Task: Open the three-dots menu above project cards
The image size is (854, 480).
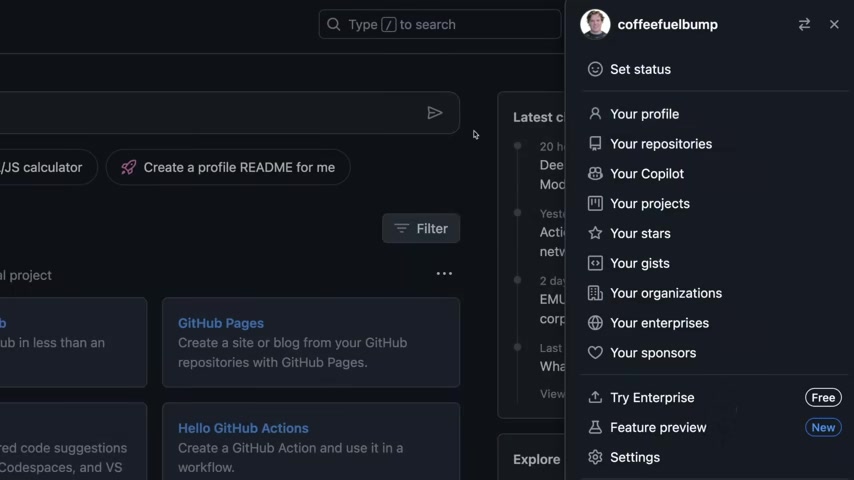Action: [x=444, y=274]
